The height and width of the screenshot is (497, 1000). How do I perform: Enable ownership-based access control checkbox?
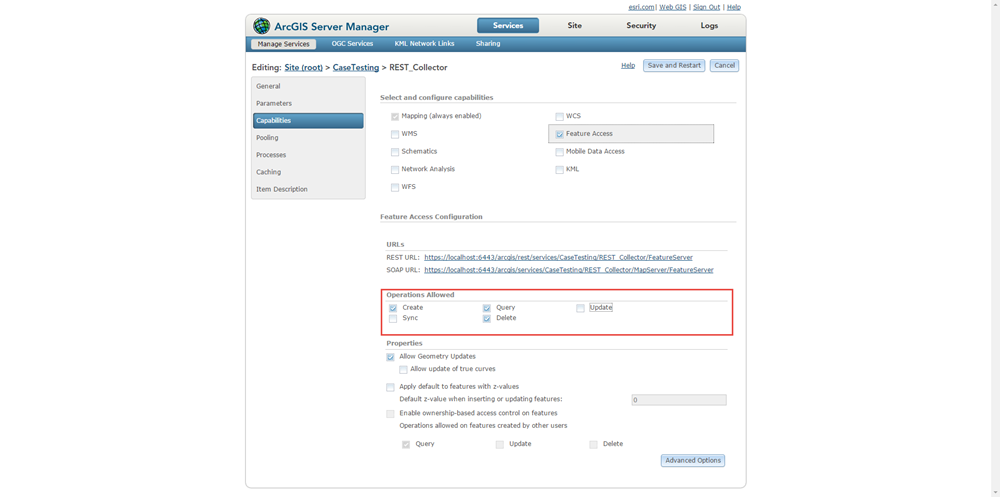(390, 414)
